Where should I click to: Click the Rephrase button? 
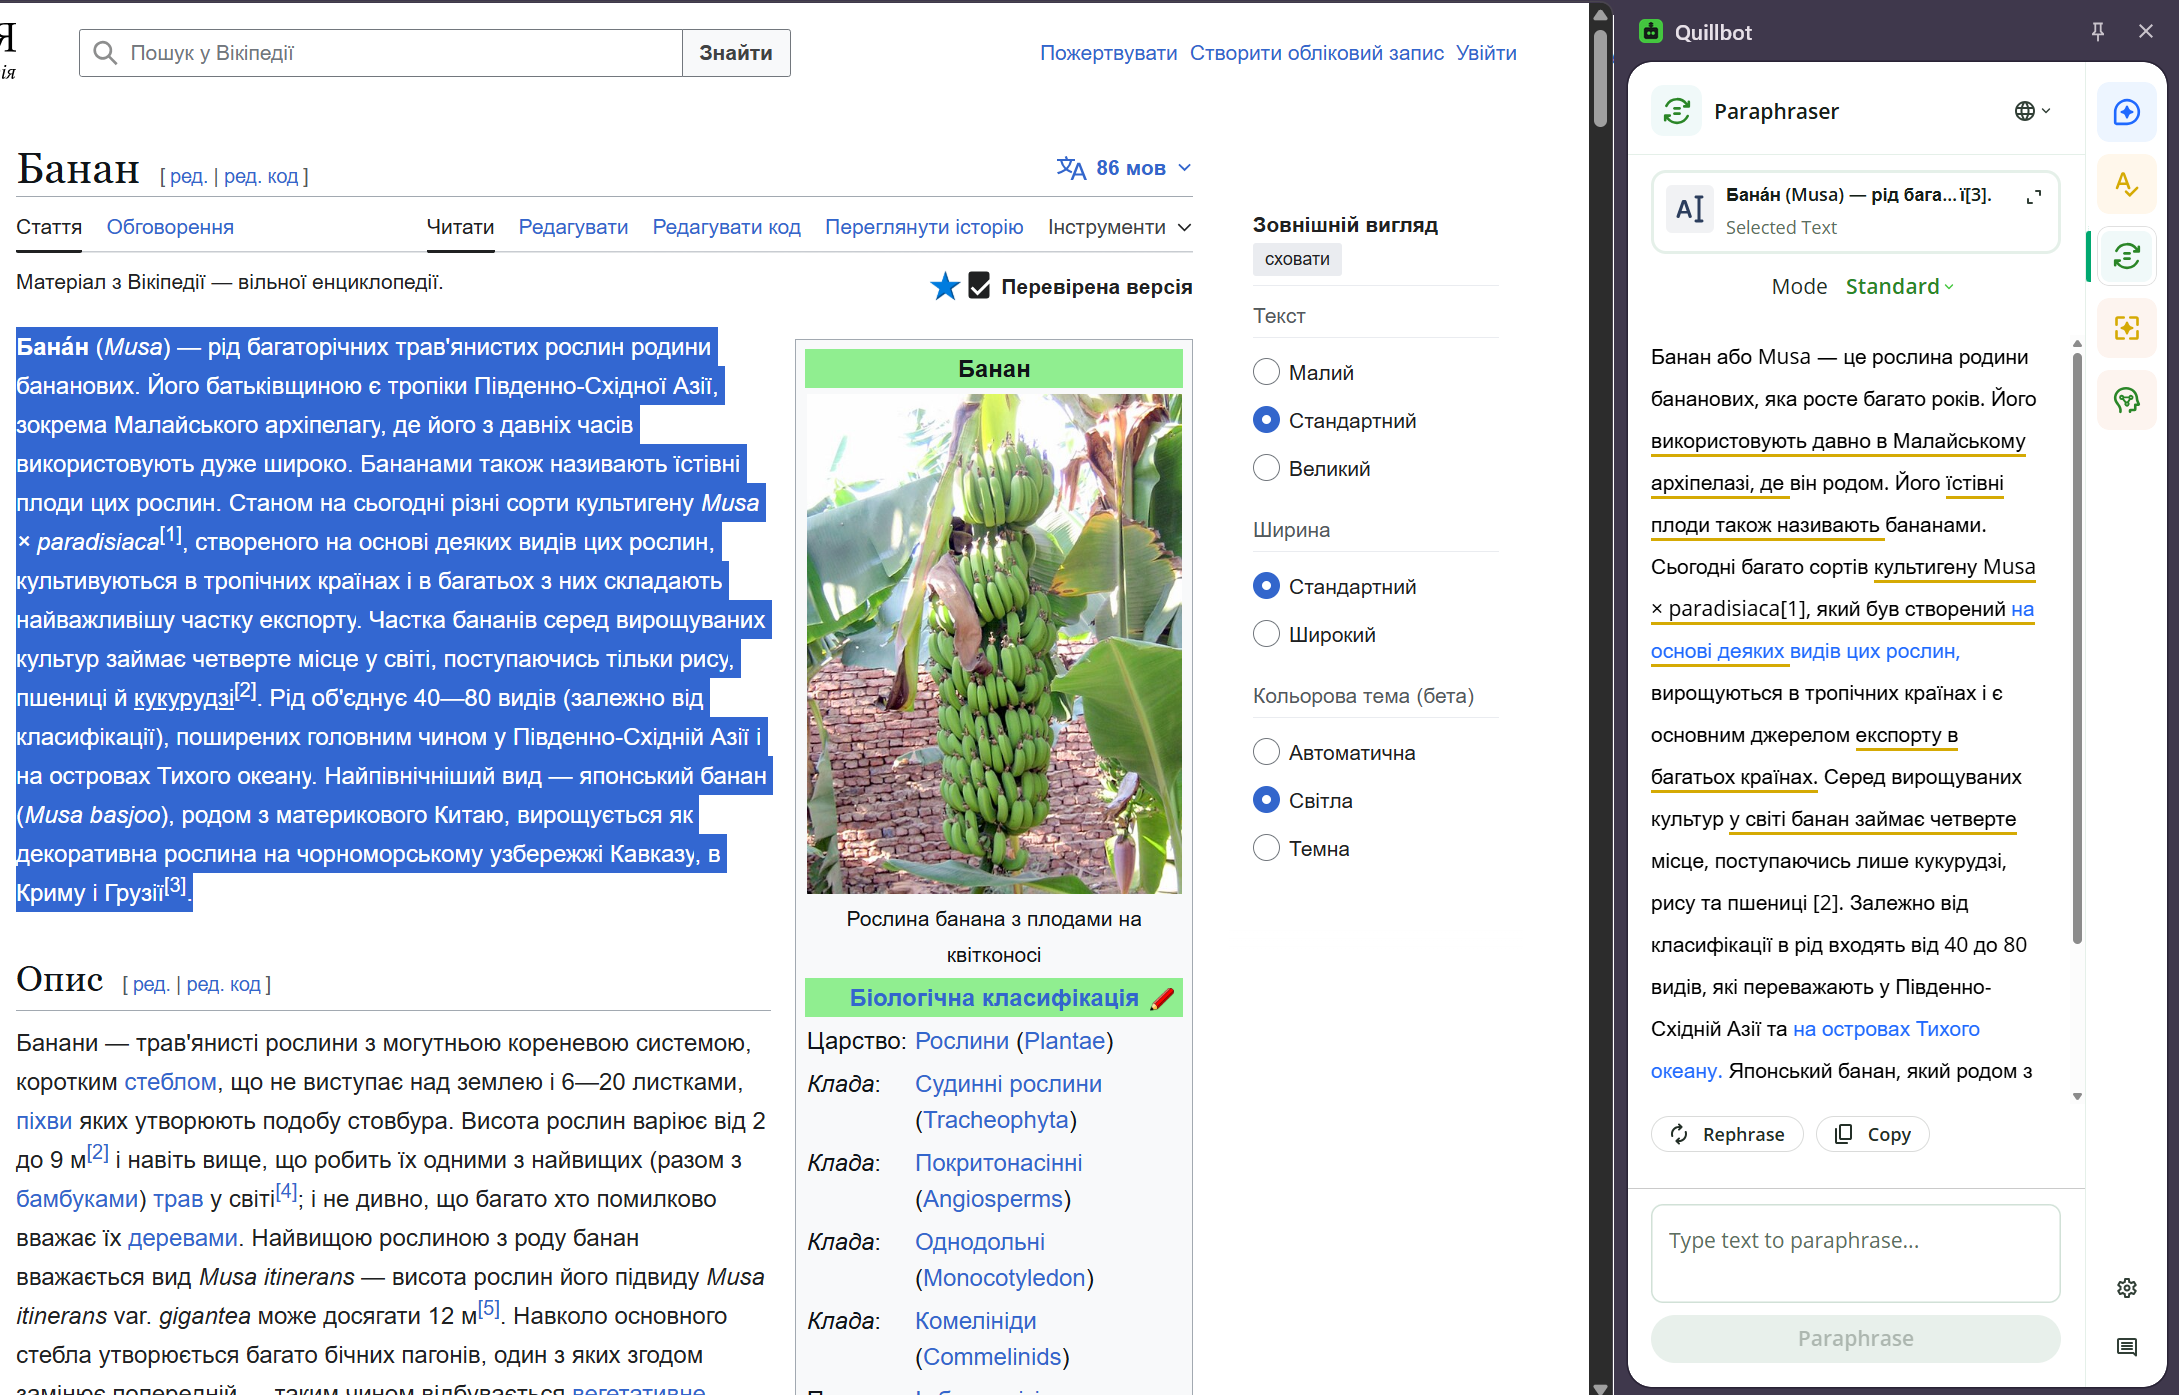pyautogui.click(x=1727, y=1134)
